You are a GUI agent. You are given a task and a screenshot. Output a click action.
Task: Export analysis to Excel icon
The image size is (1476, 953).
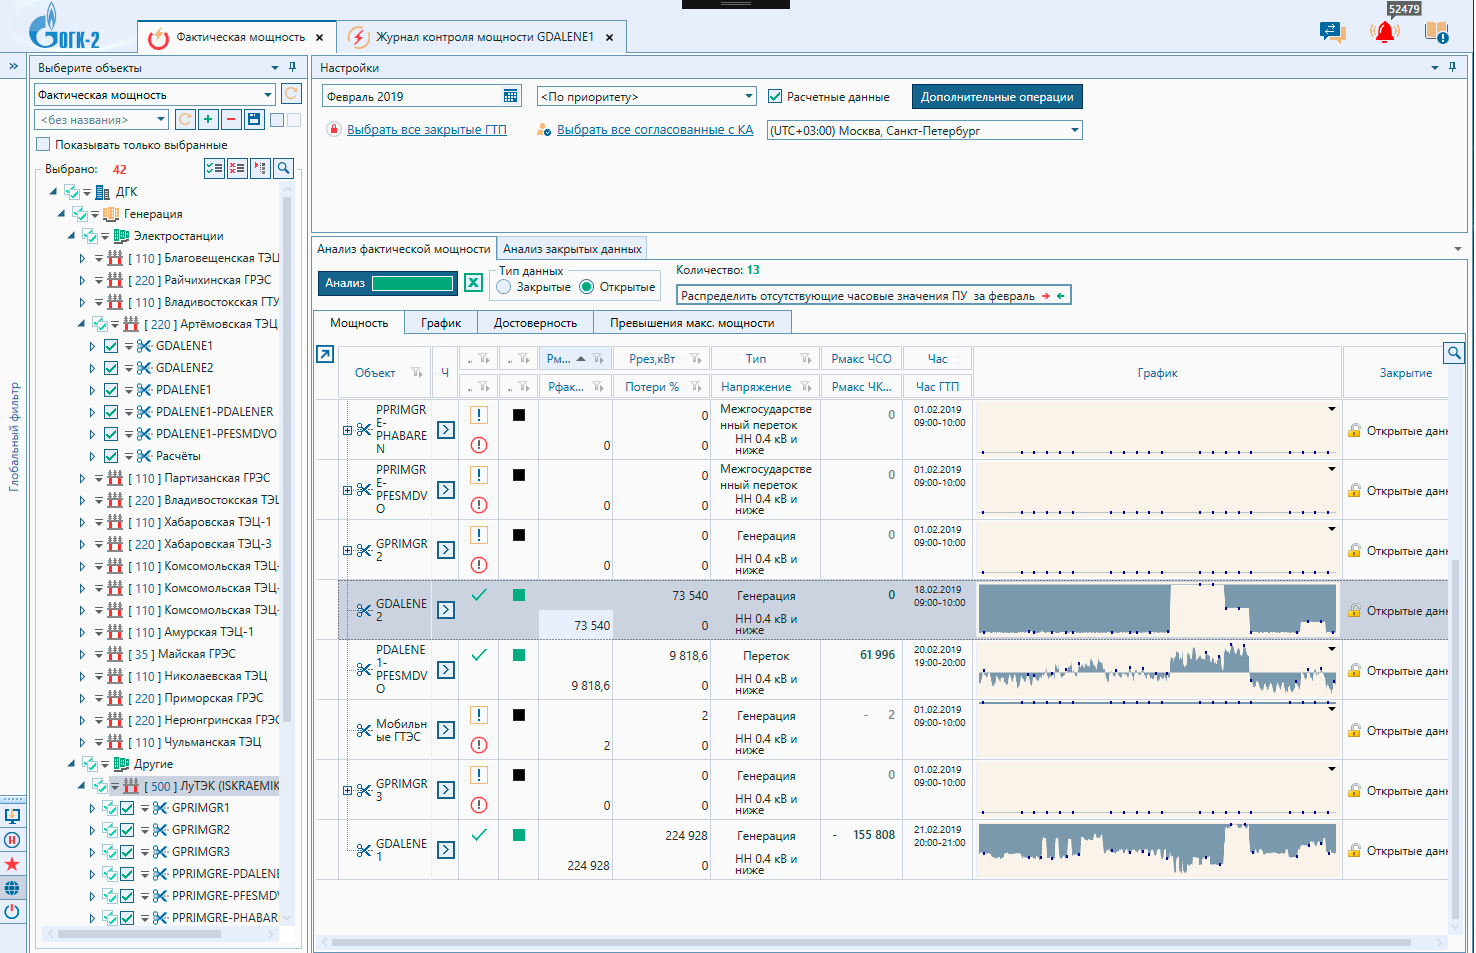(x=473, y=283)
